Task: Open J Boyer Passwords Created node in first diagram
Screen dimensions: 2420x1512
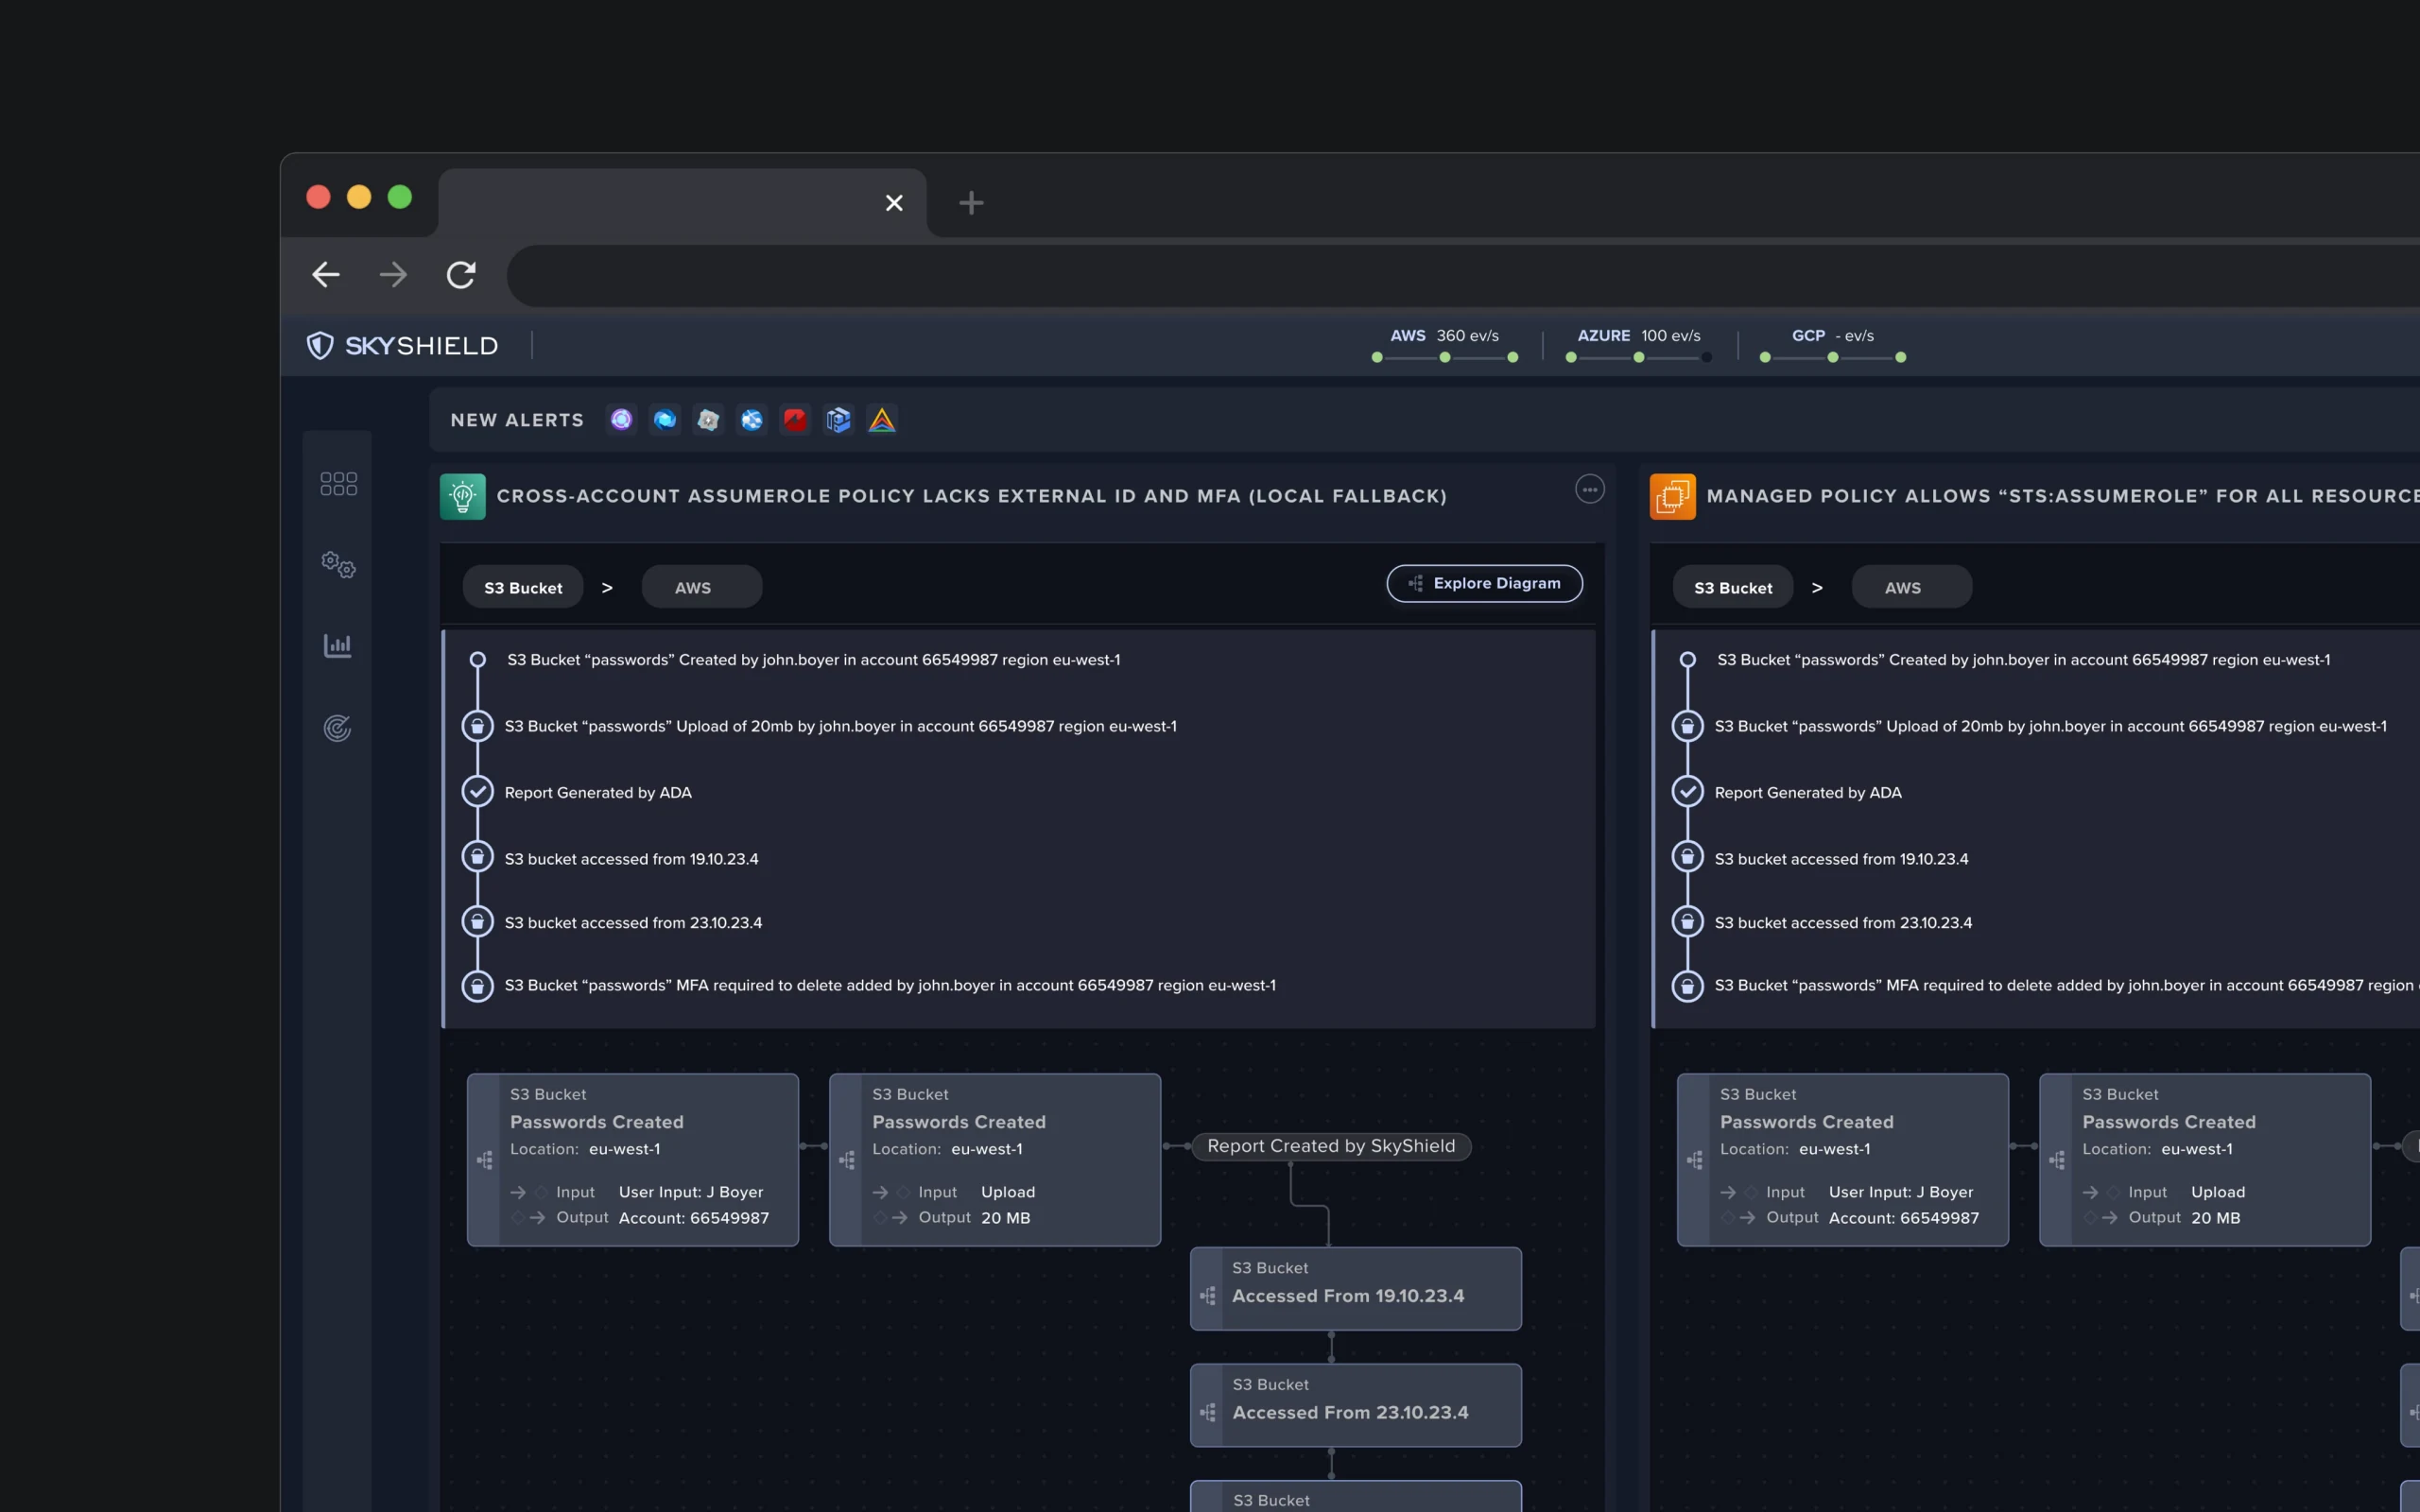Action: 633,1160
